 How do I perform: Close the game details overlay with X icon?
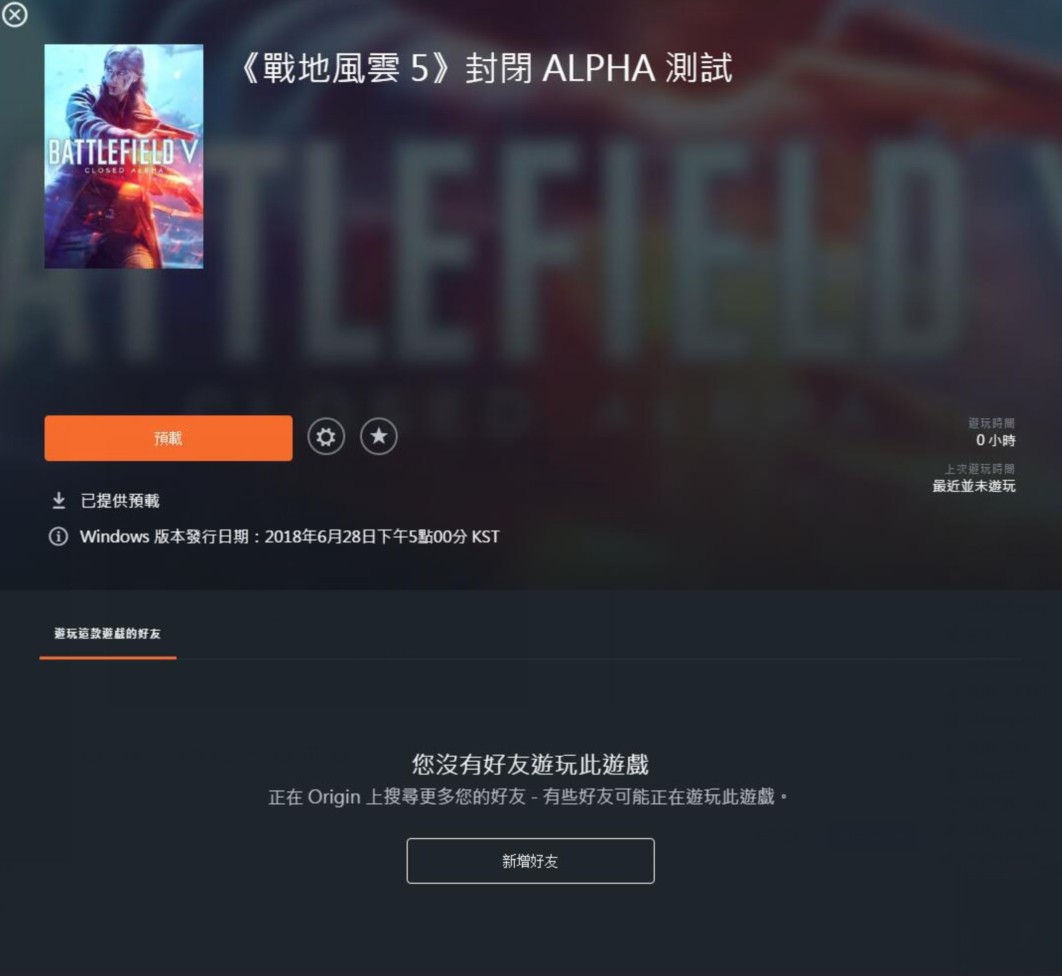pyautogui.click(x=14, y=14)
